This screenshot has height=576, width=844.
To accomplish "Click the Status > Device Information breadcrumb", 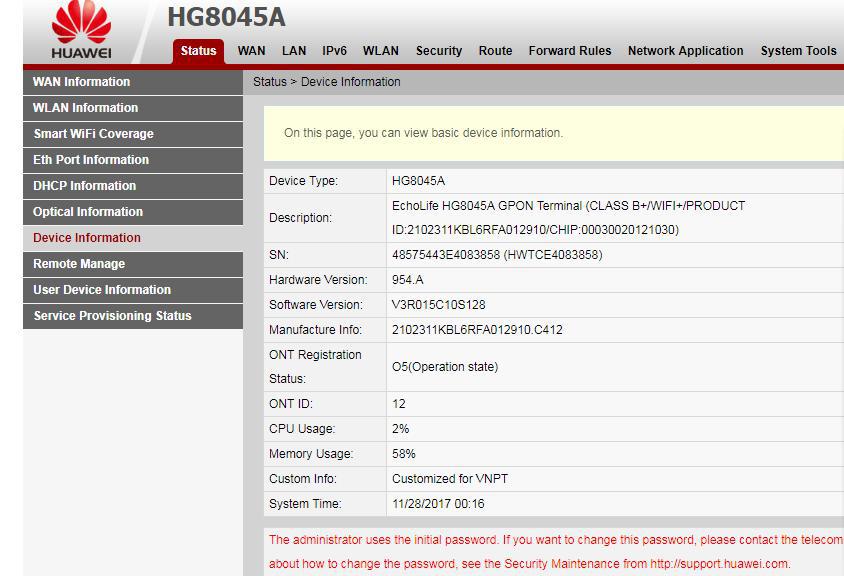I will (x=327, y=82).
